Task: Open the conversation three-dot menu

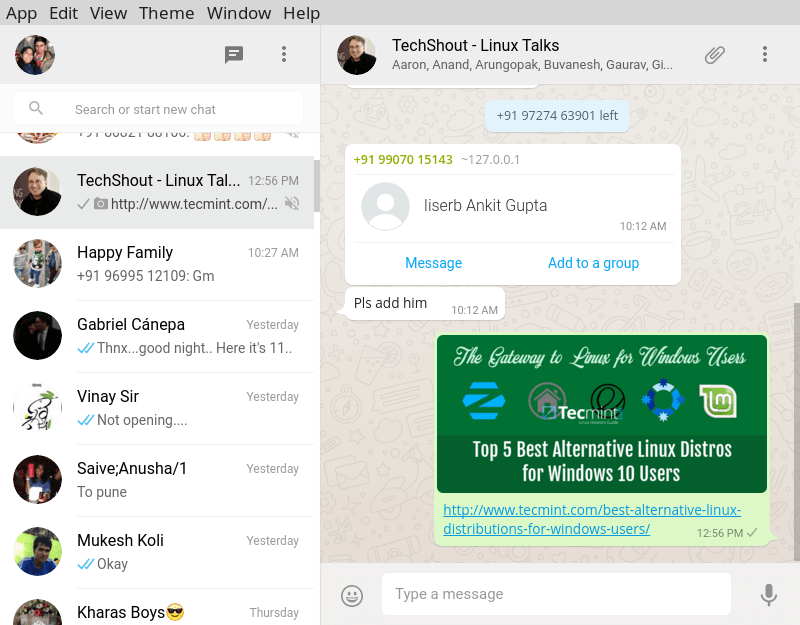Action: (x=764, y=54)
